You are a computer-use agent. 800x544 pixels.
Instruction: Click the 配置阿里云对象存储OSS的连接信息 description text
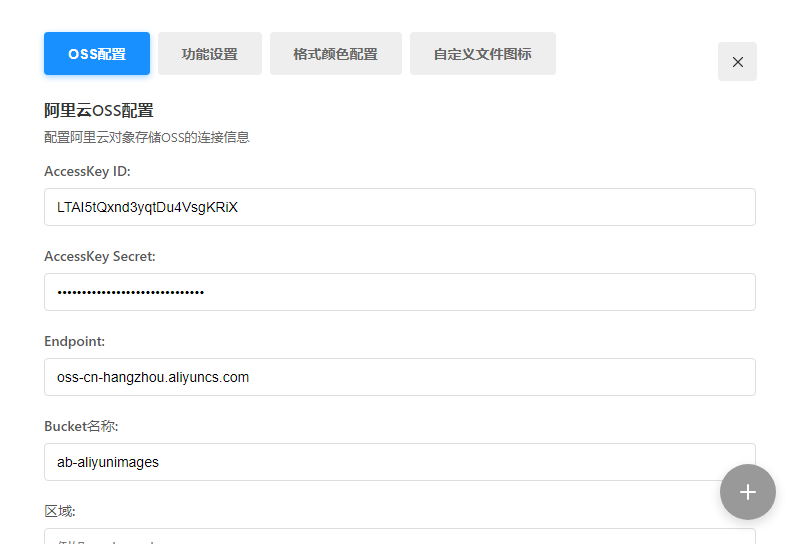pos(146,137)
